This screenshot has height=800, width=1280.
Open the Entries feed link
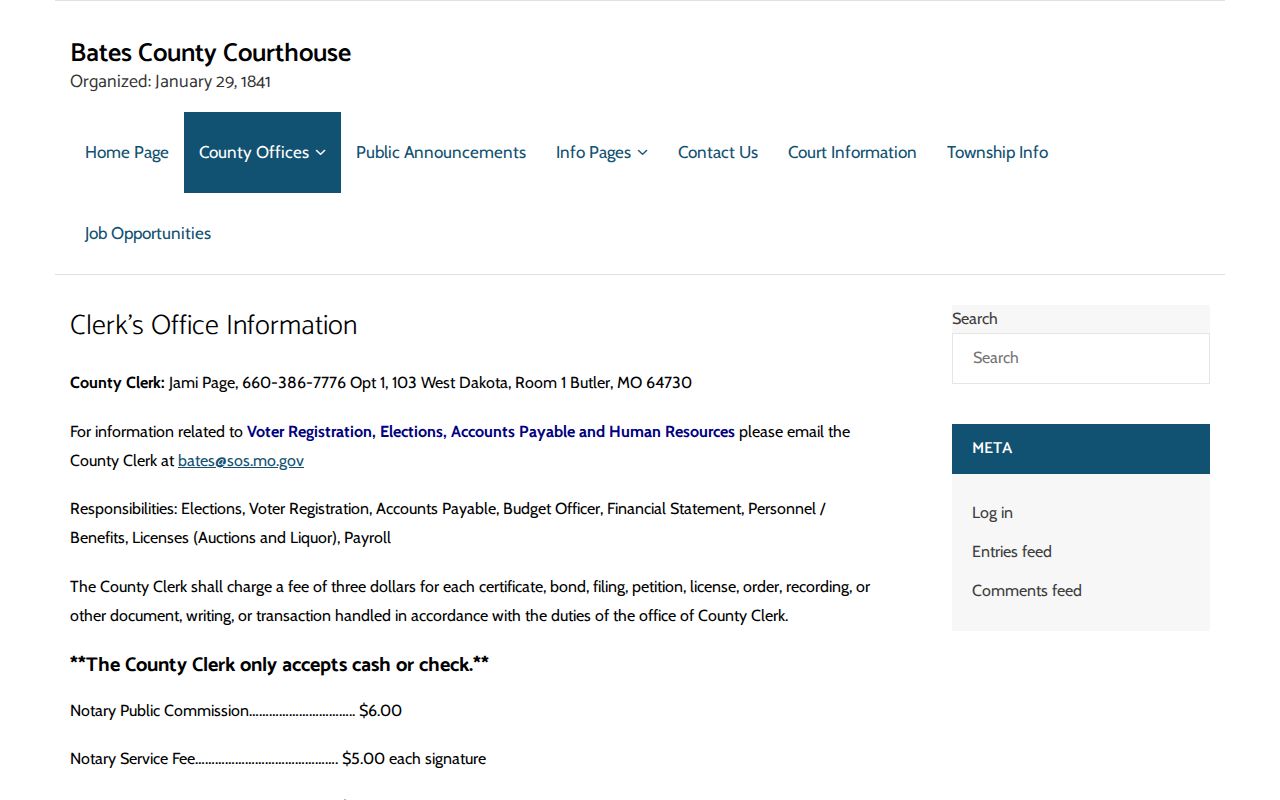pos(1012,552)
